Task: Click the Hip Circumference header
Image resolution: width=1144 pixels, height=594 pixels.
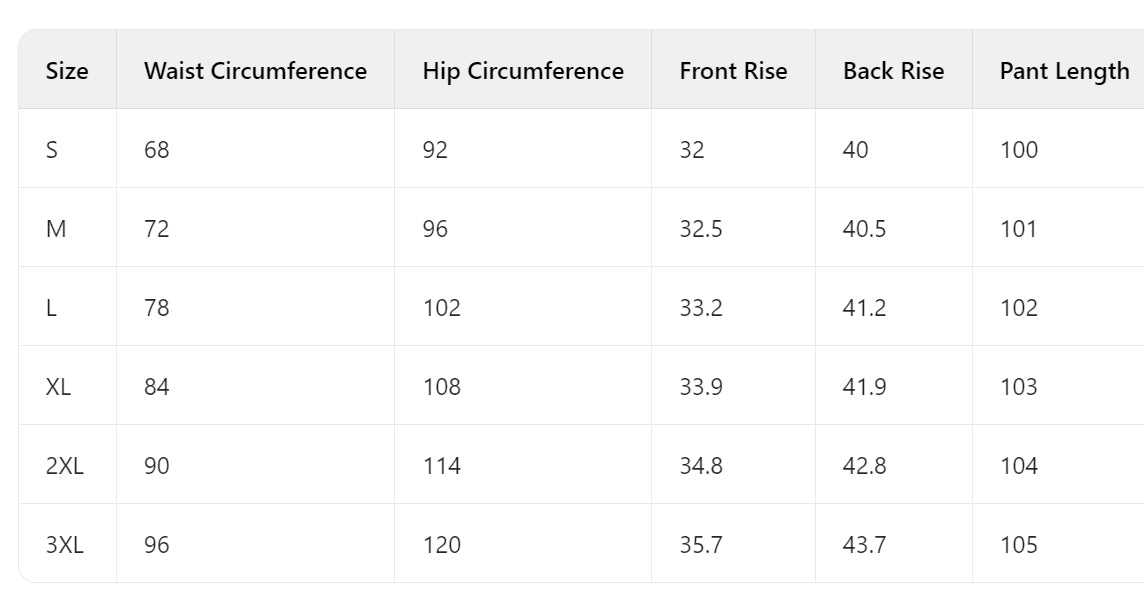Action: click(x=523, y=71)
